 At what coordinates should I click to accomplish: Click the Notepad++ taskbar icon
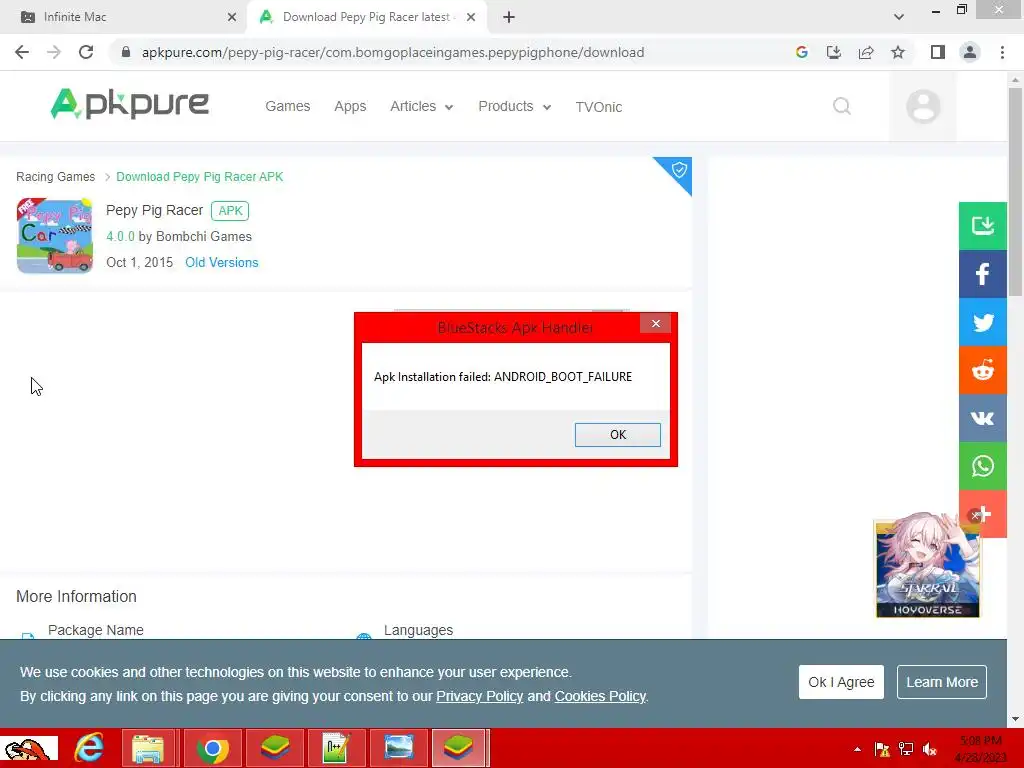click(336, 748)
